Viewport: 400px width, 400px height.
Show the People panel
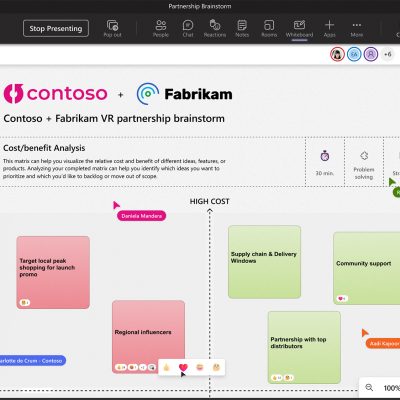point(161,29)
